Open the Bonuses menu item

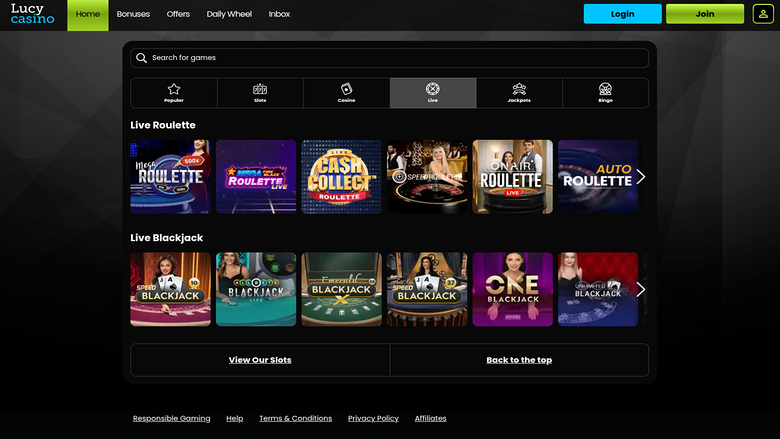pos(133,15)
